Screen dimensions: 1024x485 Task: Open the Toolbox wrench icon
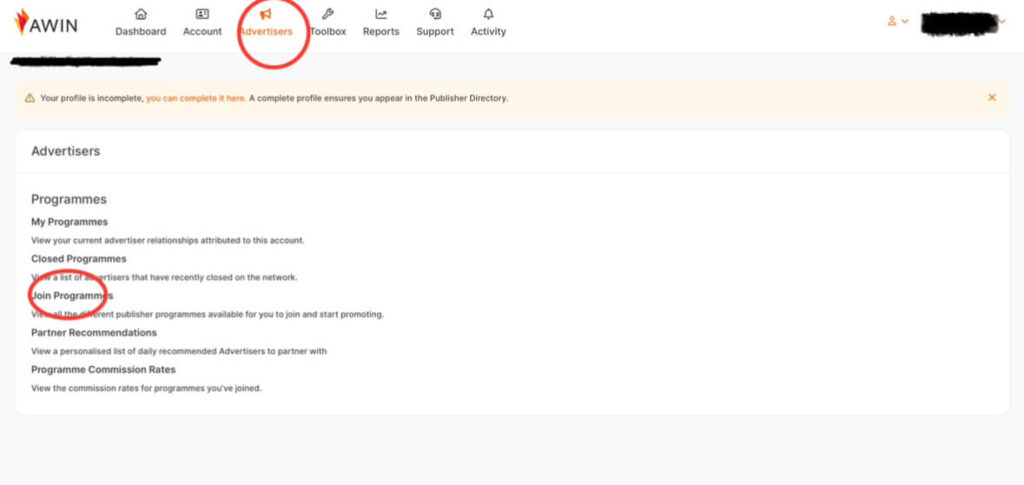click(x=327, y=14)
